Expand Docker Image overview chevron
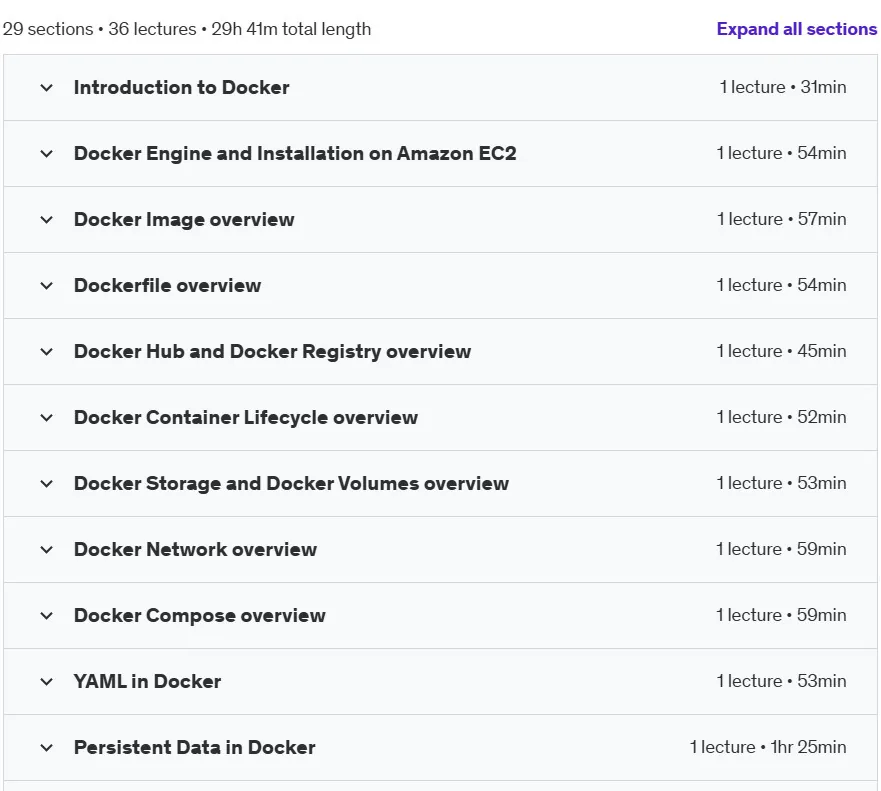 (47, 220)
